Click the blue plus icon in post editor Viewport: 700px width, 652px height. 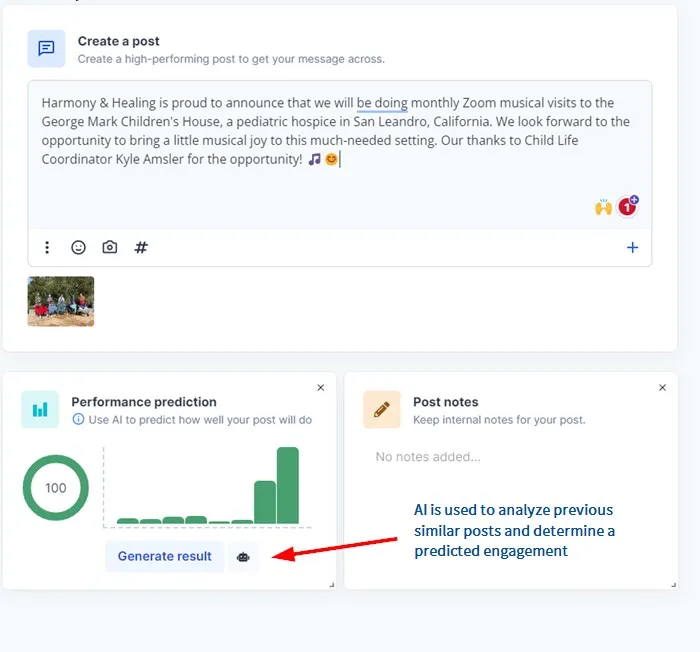[x=632, y=247]
